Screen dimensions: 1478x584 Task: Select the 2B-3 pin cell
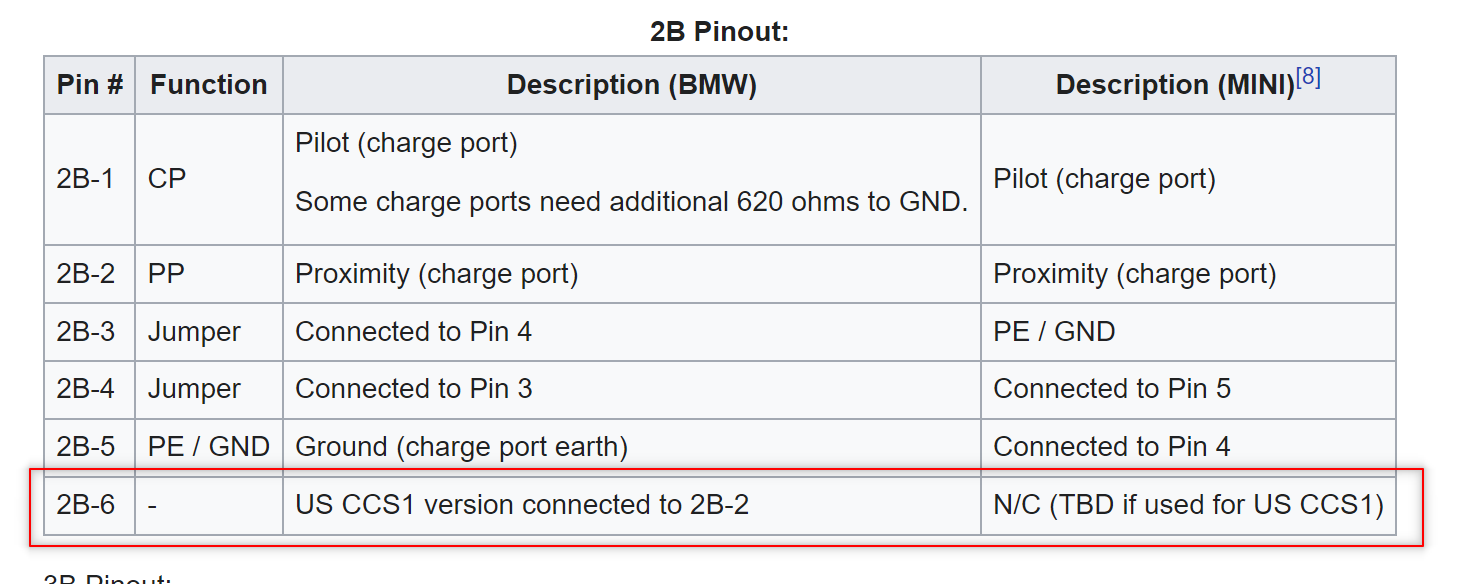tap(86, 332)
